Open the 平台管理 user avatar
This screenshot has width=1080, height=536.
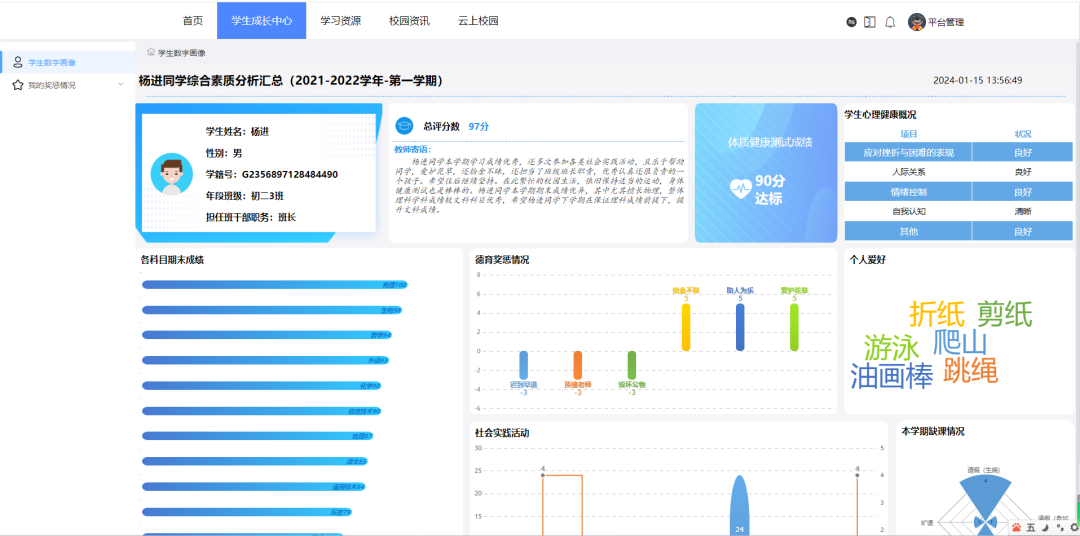click(916, 22)
